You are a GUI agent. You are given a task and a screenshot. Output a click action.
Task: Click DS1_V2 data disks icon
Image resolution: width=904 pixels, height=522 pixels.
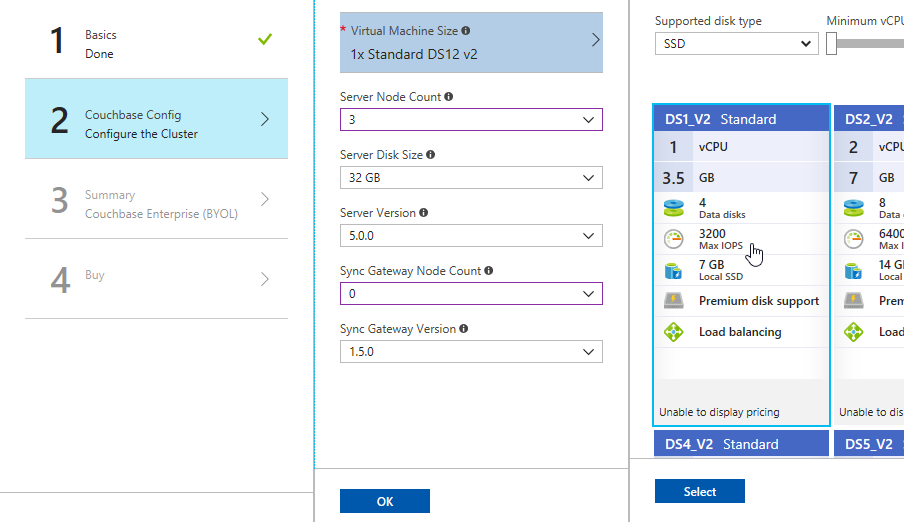673,208
